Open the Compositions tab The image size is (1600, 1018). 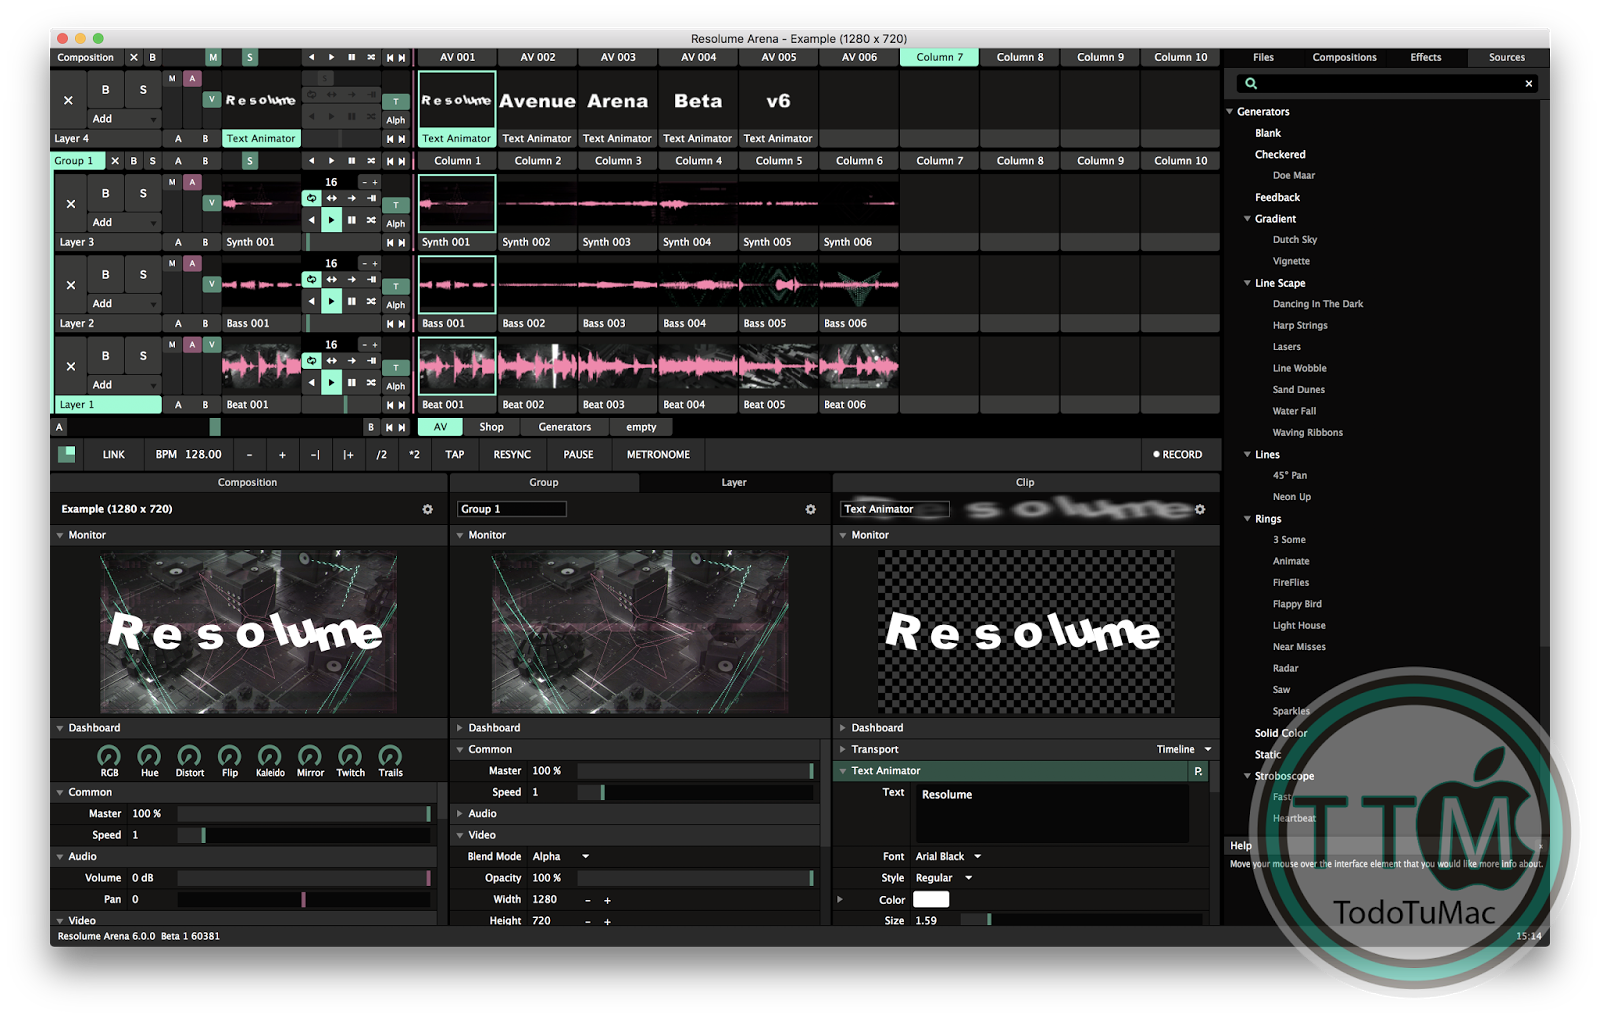click(x=1344, y=58)
